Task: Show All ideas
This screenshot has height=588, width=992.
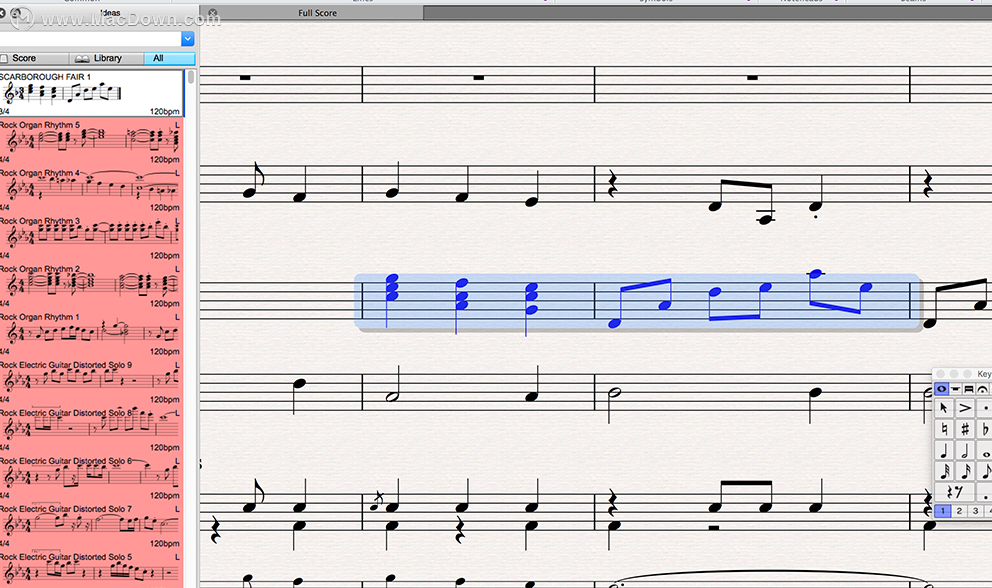Action: coord(170,58)
